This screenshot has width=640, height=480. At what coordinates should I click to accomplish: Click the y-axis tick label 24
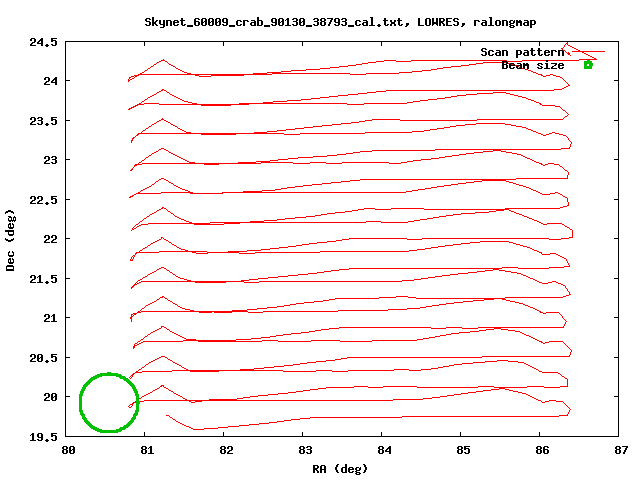click(50, 81)
